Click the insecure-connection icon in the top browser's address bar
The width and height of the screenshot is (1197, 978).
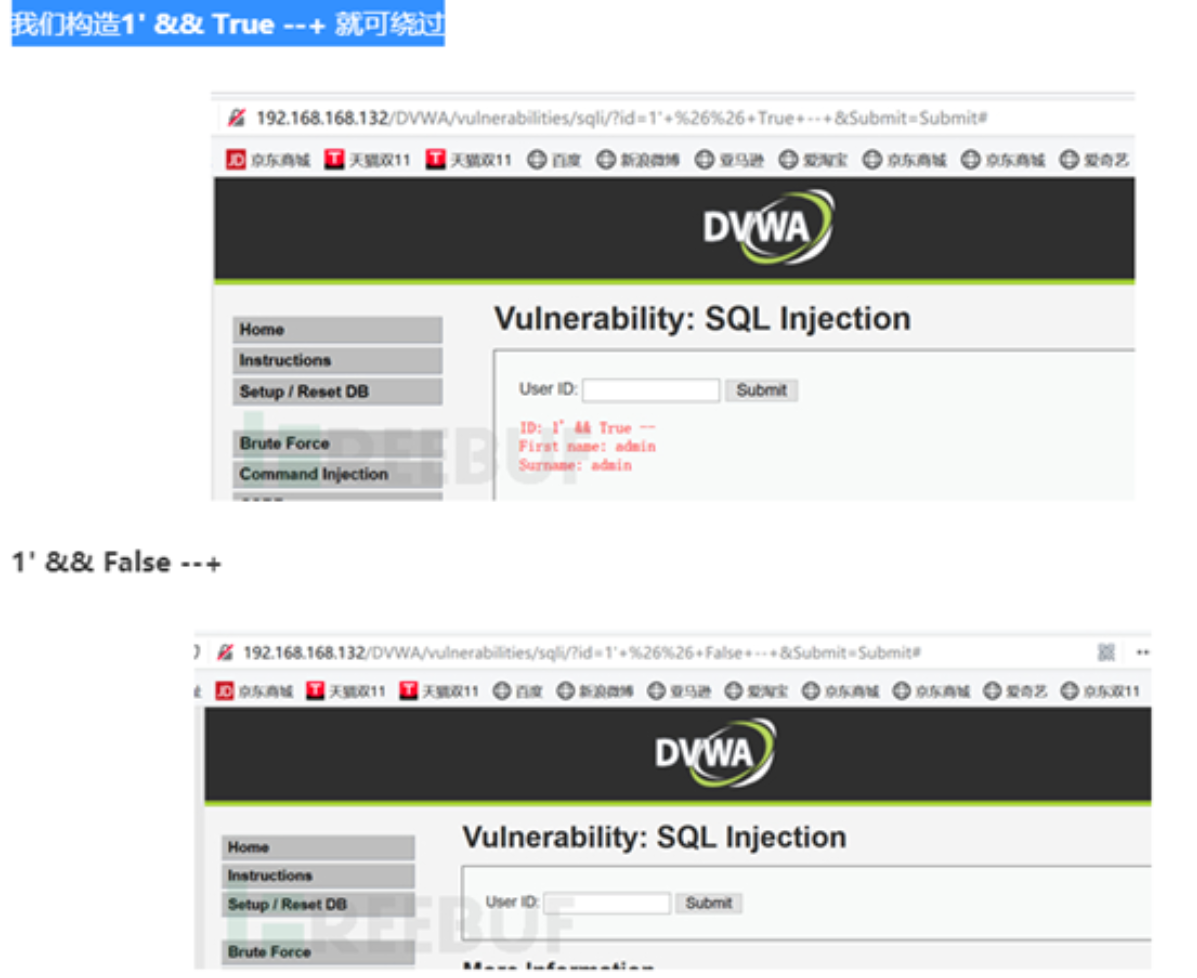(237, 118)
